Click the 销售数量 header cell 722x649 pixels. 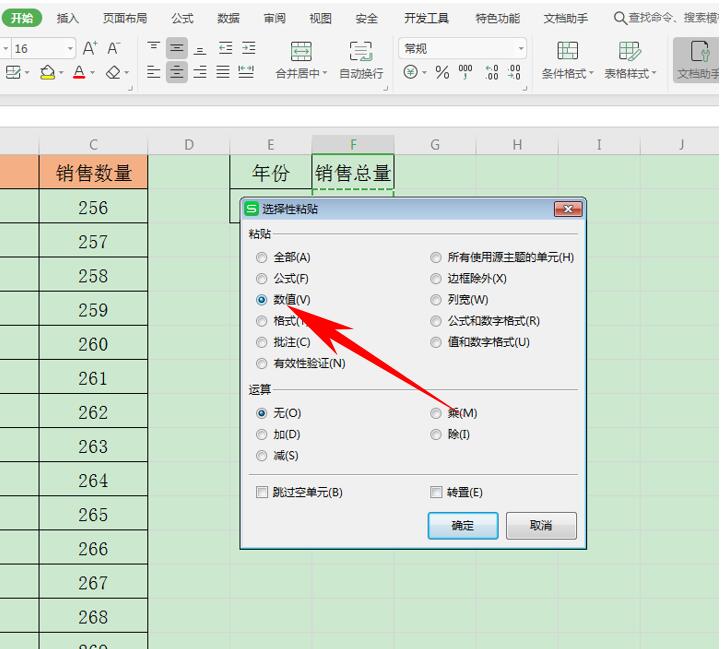[x=93, y=172]
